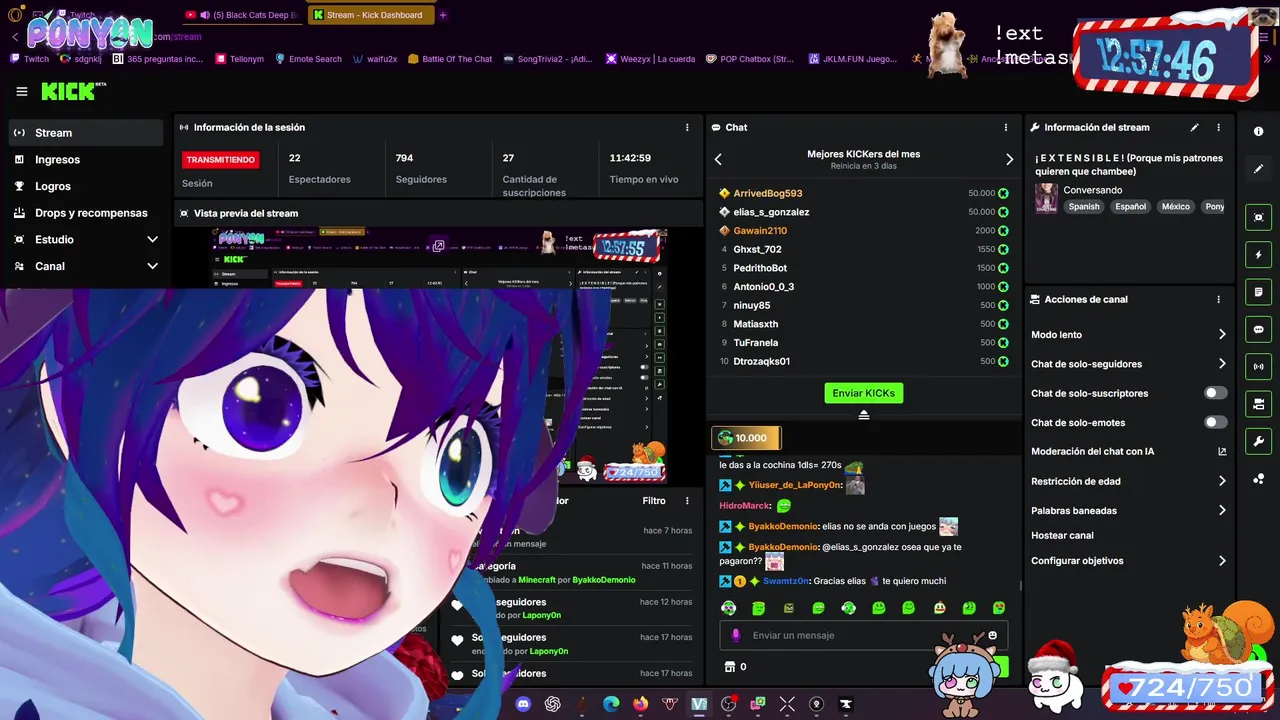Screen dimensions: 1280x720
Task: Open channel actions three-dot menu
Action: (1218, 299)
